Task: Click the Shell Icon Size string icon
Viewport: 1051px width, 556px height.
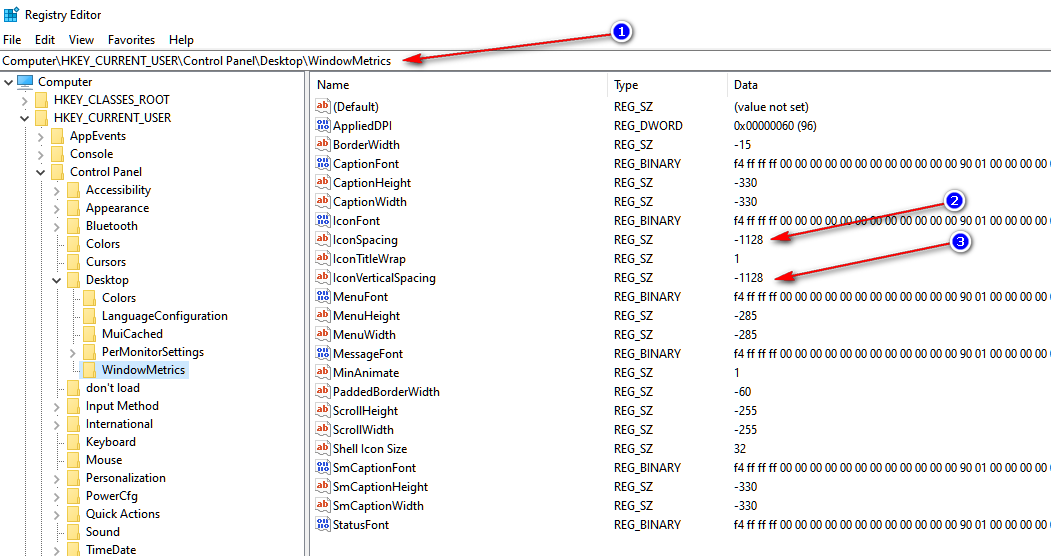Action: coord(323,448)
